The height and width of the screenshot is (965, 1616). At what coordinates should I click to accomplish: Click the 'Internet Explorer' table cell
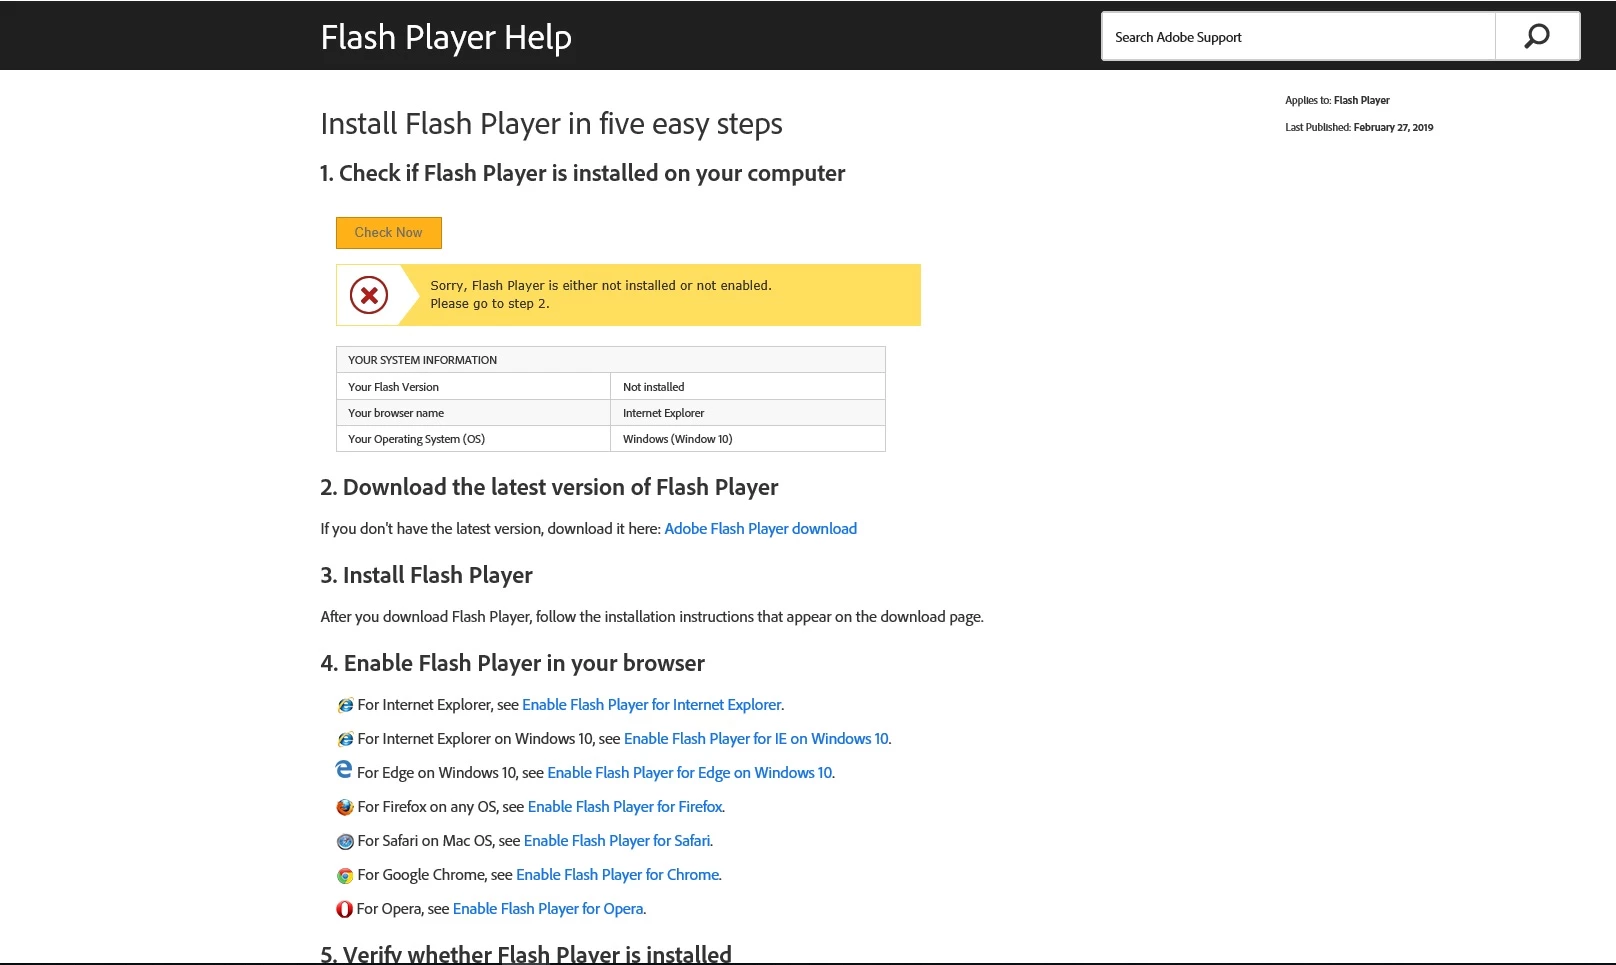748,412
